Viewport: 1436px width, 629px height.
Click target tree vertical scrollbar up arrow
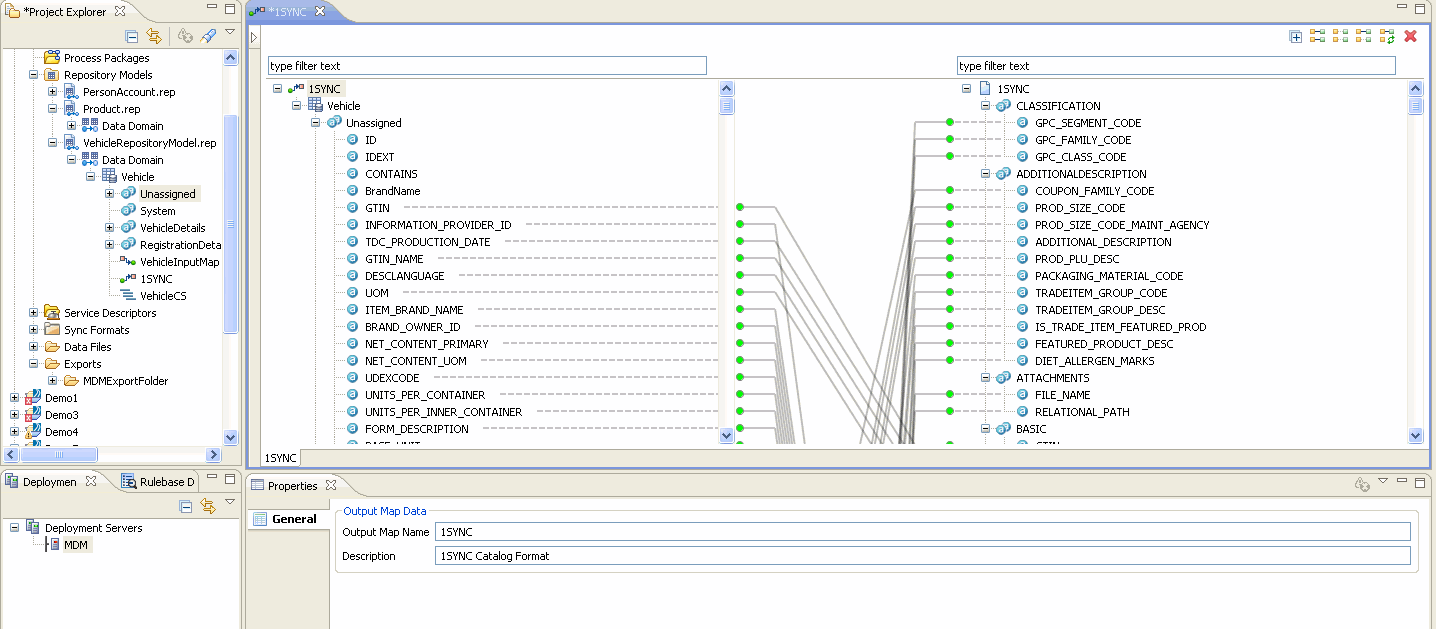coord(1415,89)
